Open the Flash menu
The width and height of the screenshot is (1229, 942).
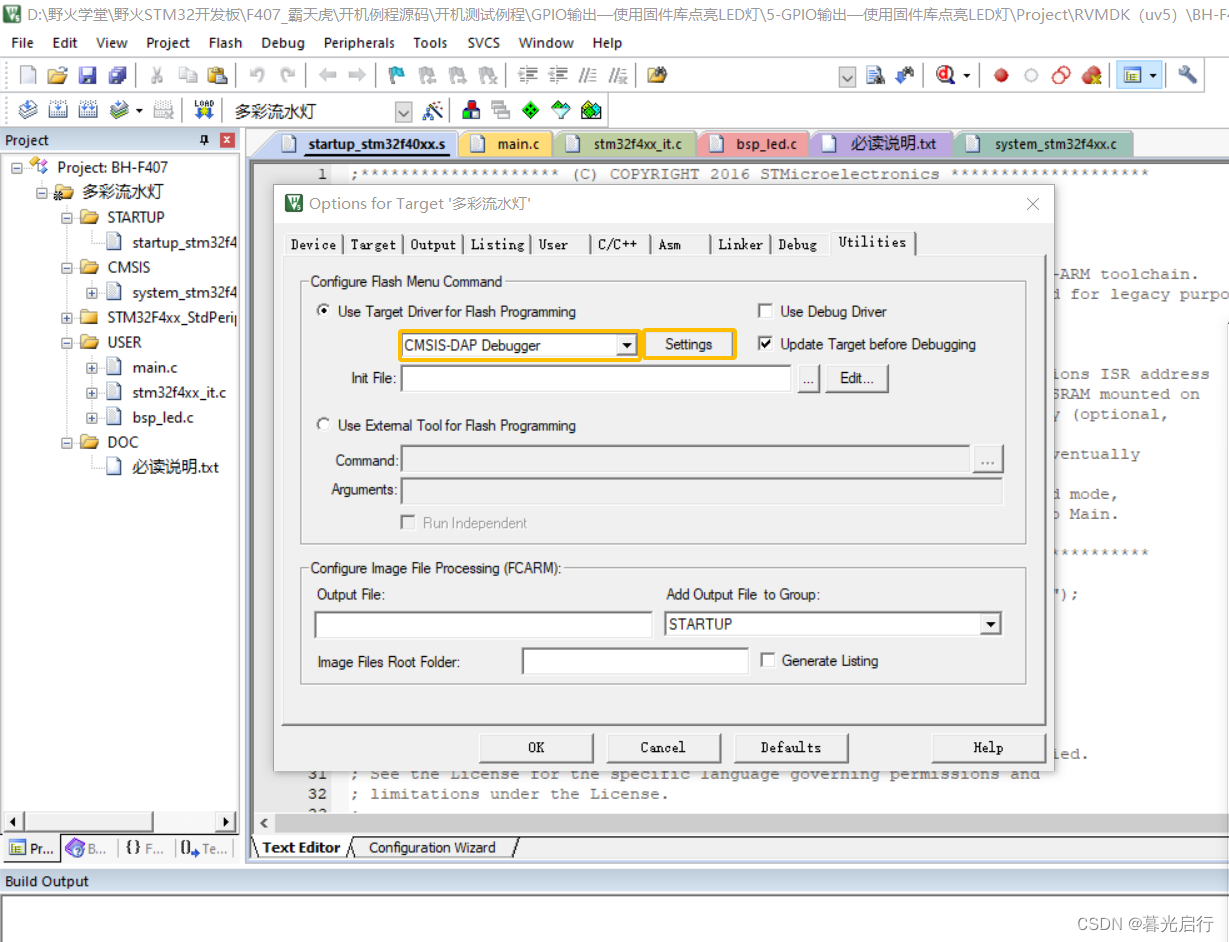click(225, 43)
